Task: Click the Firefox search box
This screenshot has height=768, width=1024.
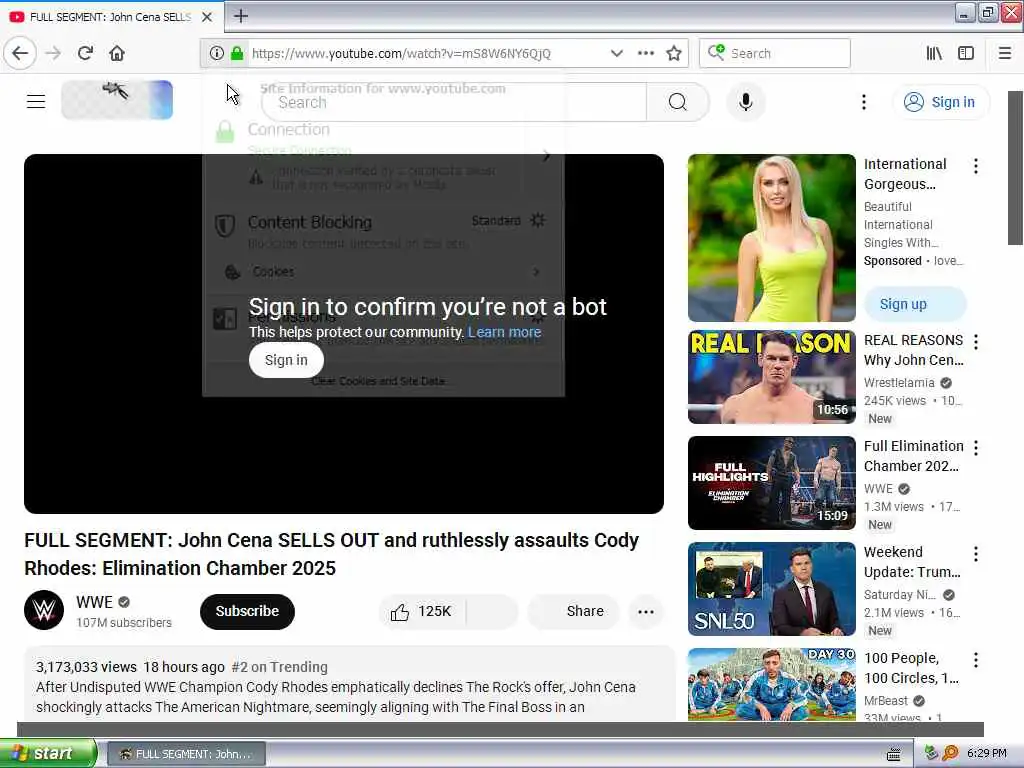Action: coord(775,53)
